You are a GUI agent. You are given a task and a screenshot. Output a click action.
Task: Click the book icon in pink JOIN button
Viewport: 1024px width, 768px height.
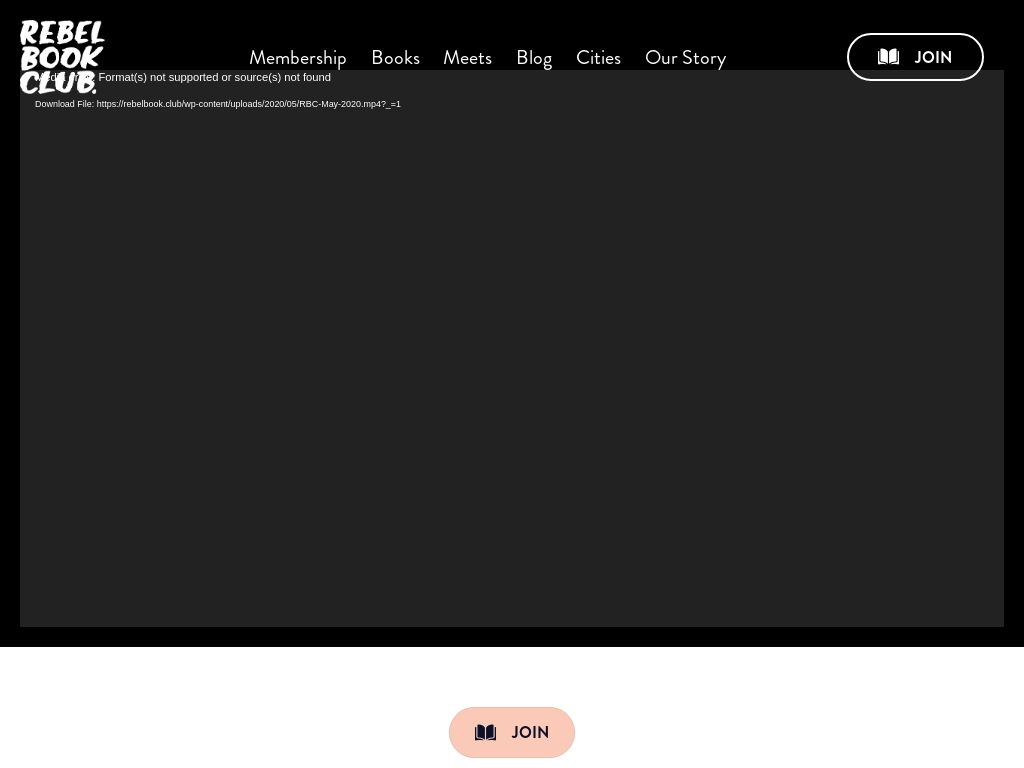tap(485, 732)
